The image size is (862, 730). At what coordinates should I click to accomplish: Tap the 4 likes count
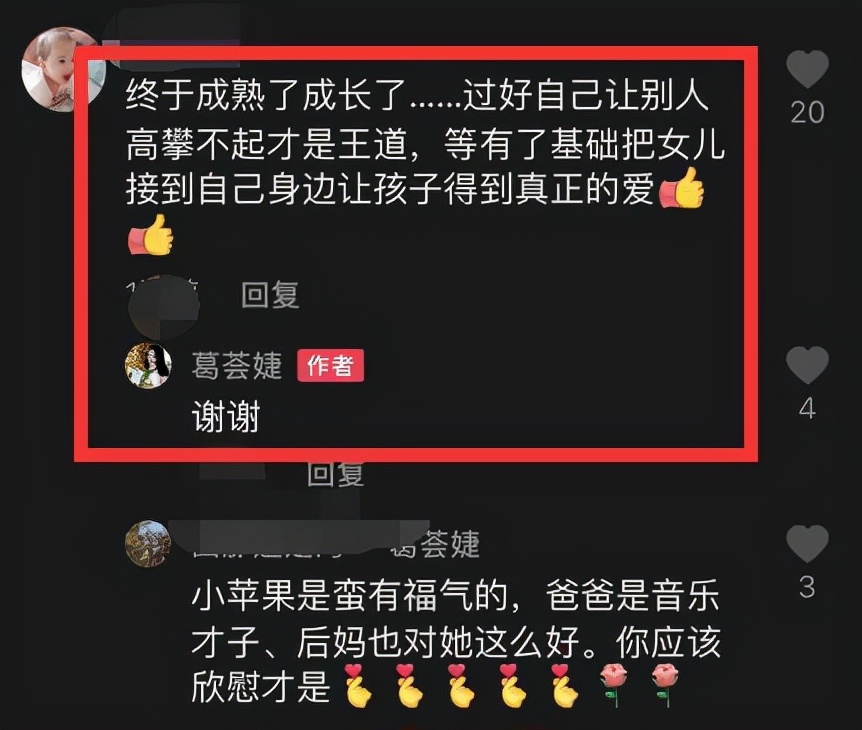(807, 408)
